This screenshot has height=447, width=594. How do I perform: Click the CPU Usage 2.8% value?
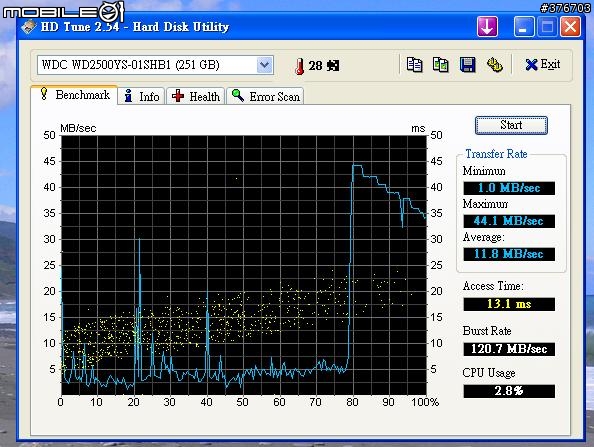click(x=509, y=391)
